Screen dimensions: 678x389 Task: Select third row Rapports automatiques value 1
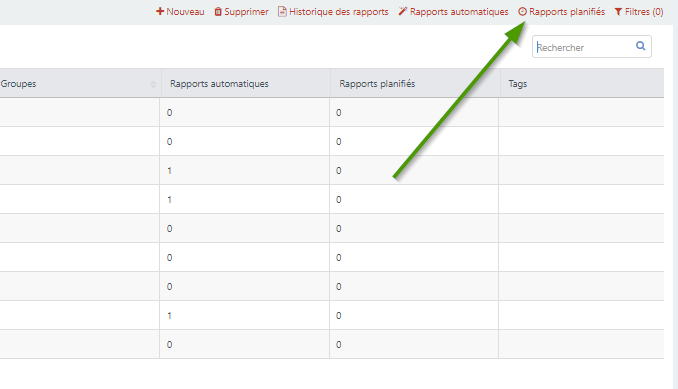tap(170, 171)
